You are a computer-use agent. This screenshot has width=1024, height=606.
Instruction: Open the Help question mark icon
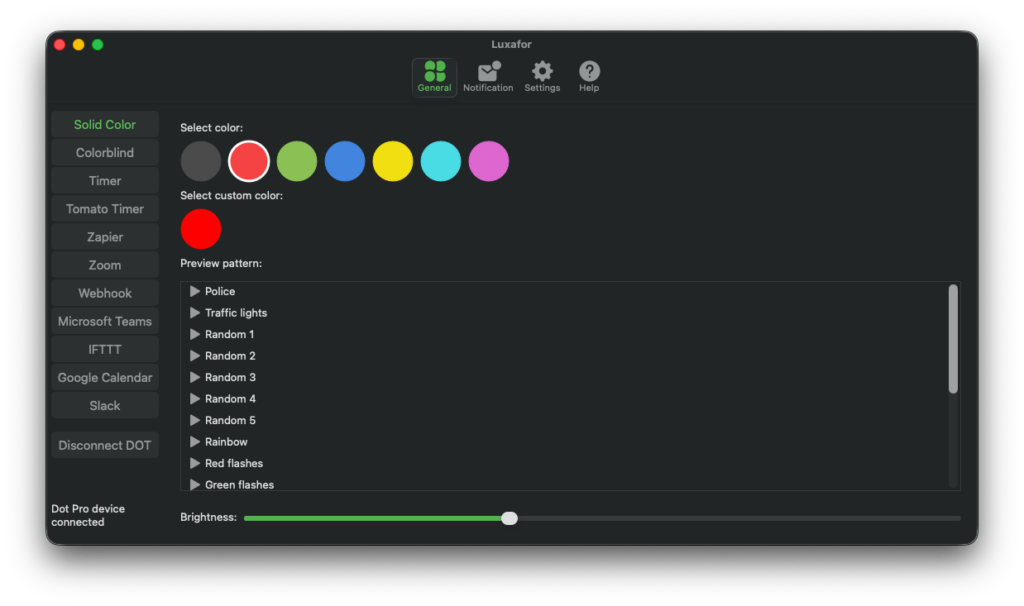tap(589, 72)
